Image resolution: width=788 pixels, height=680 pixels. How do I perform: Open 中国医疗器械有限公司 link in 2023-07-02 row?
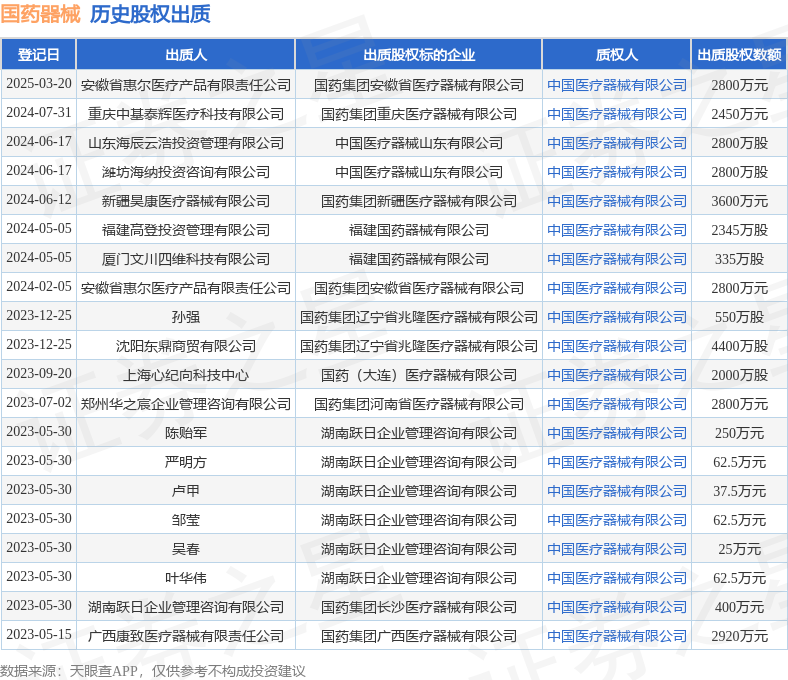tap(617, 404)
